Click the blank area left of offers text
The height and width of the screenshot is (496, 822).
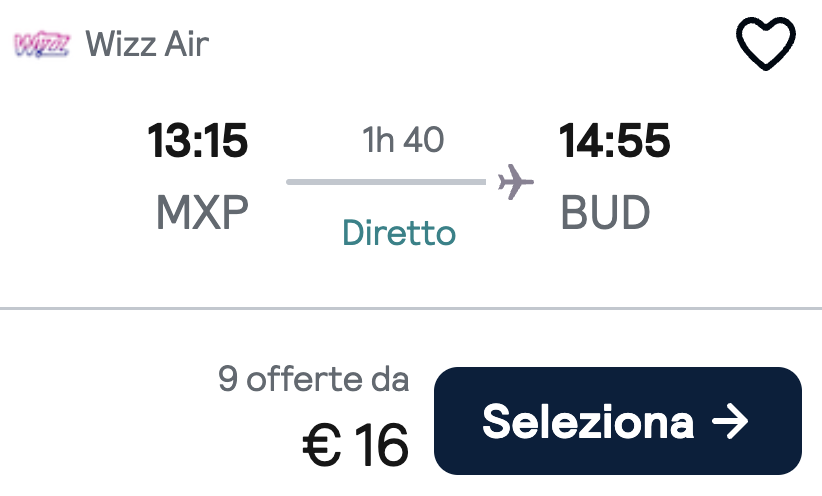point(105,414)
